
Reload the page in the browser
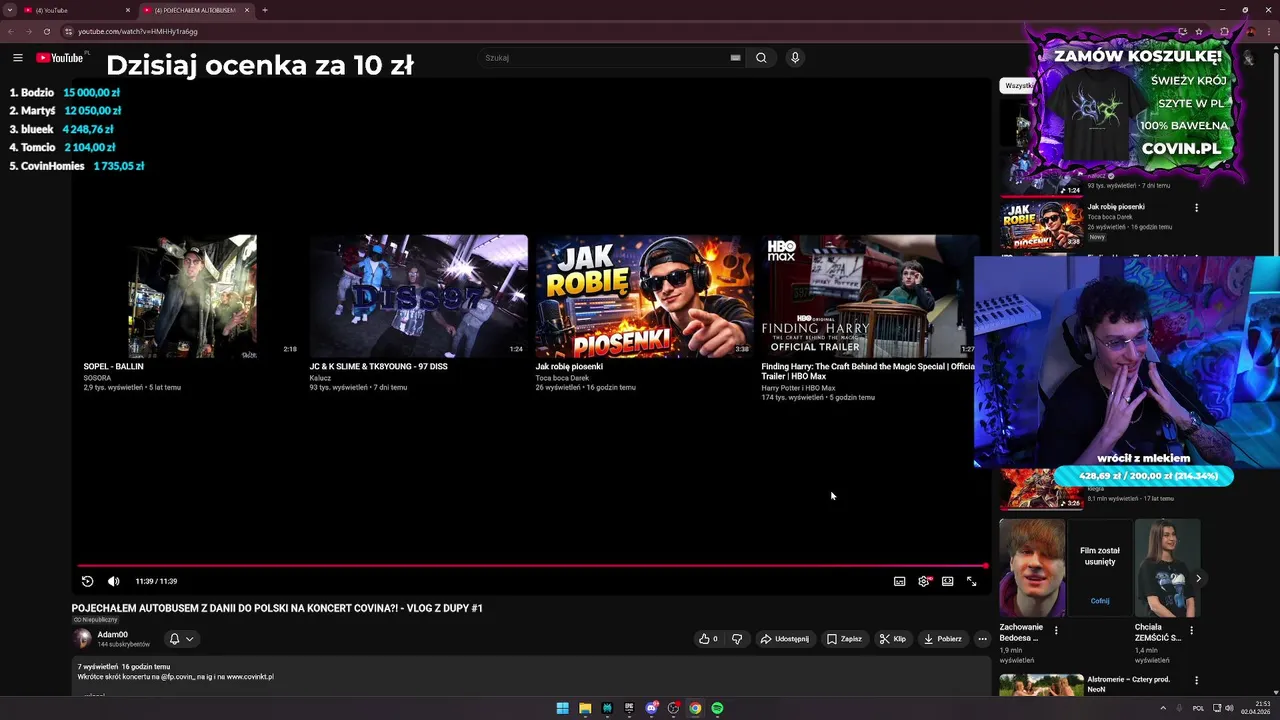[46, 31]
